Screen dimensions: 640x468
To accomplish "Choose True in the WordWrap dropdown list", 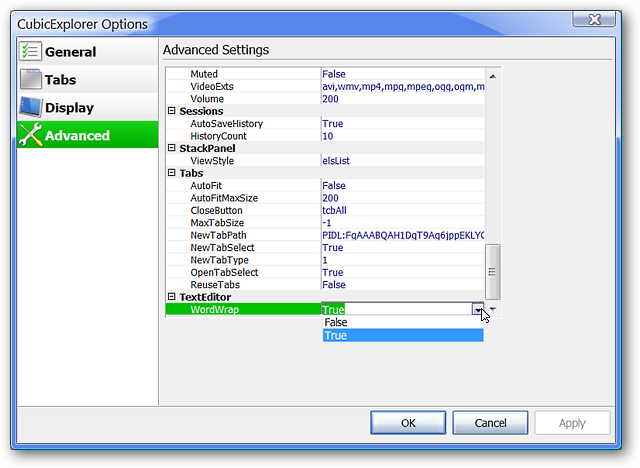I will 403,335.
